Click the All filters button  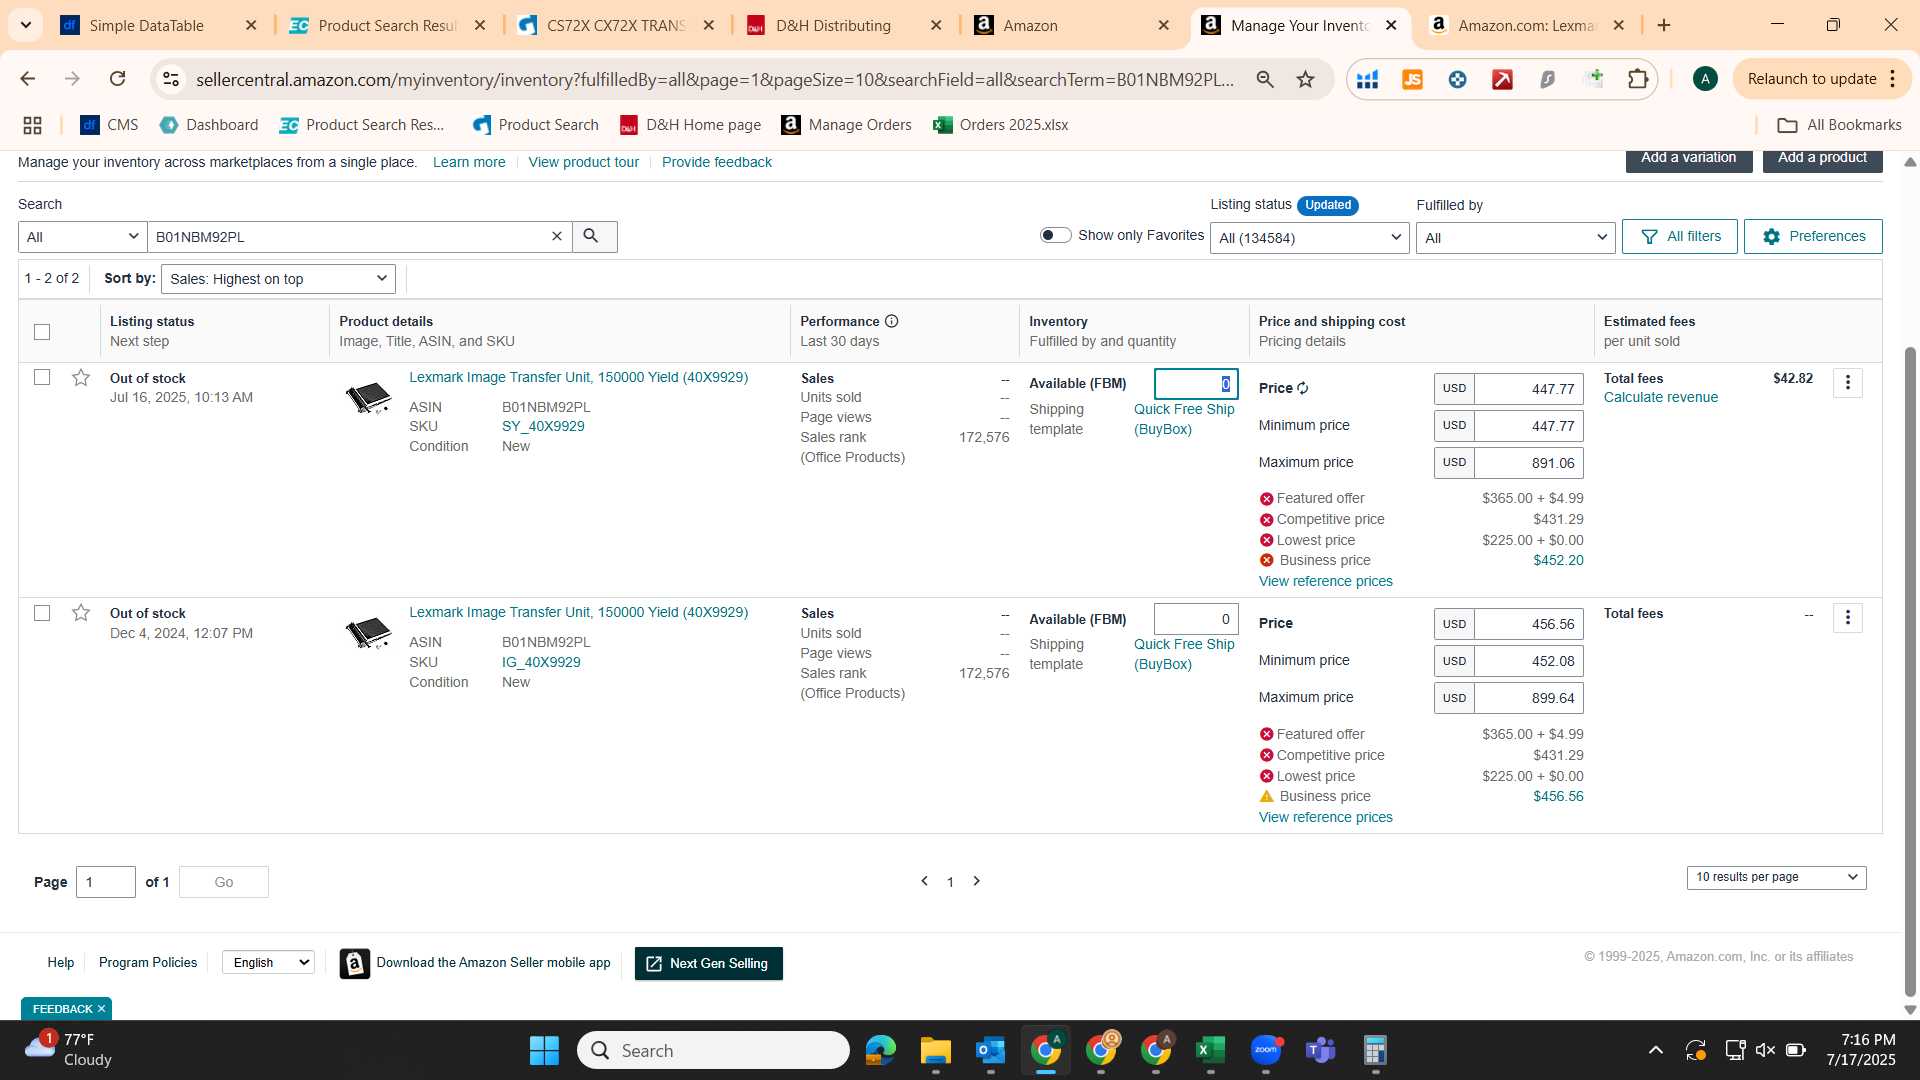1679,237
